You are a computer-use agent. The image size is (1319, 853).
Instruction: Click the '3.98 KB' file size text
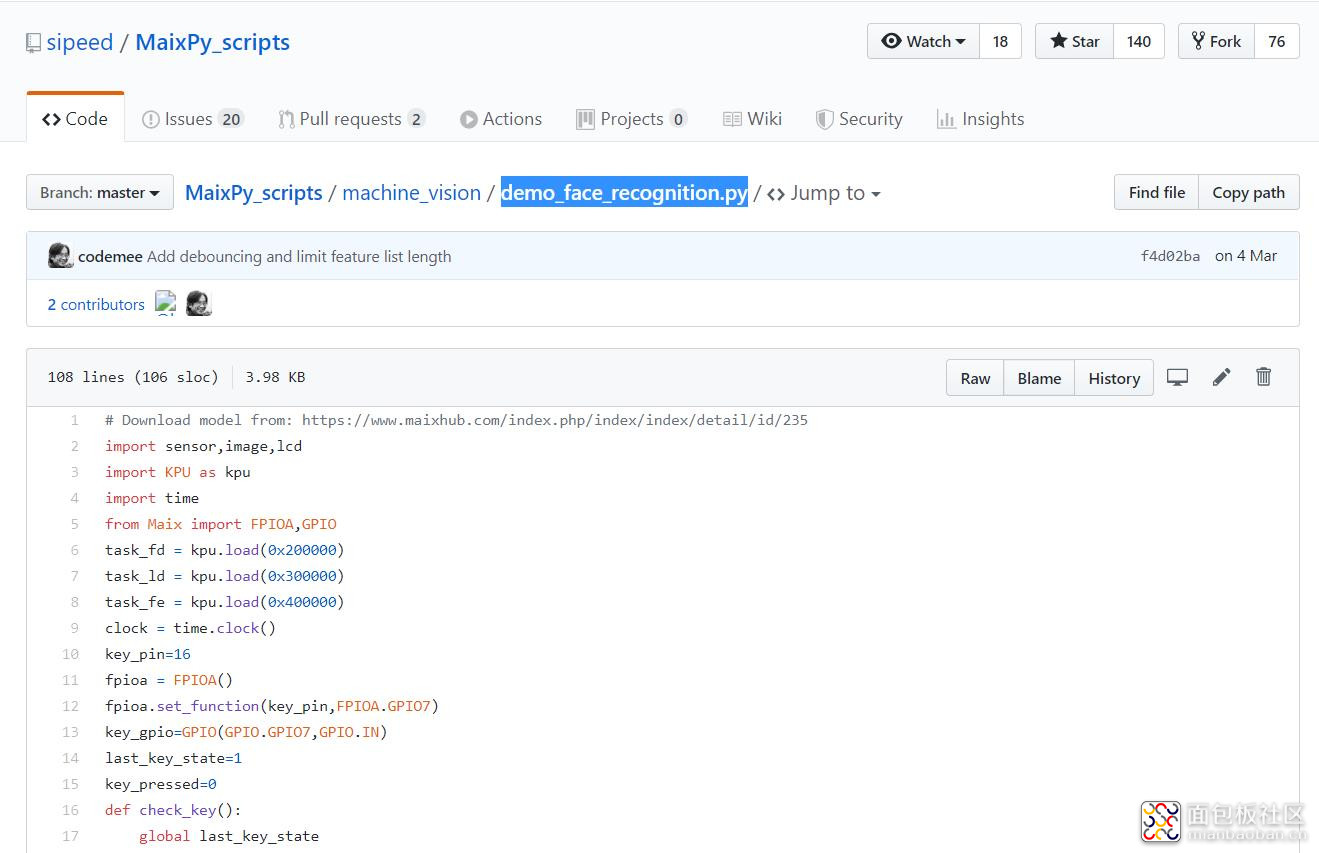pyautogui.click(x=275, y=377)
